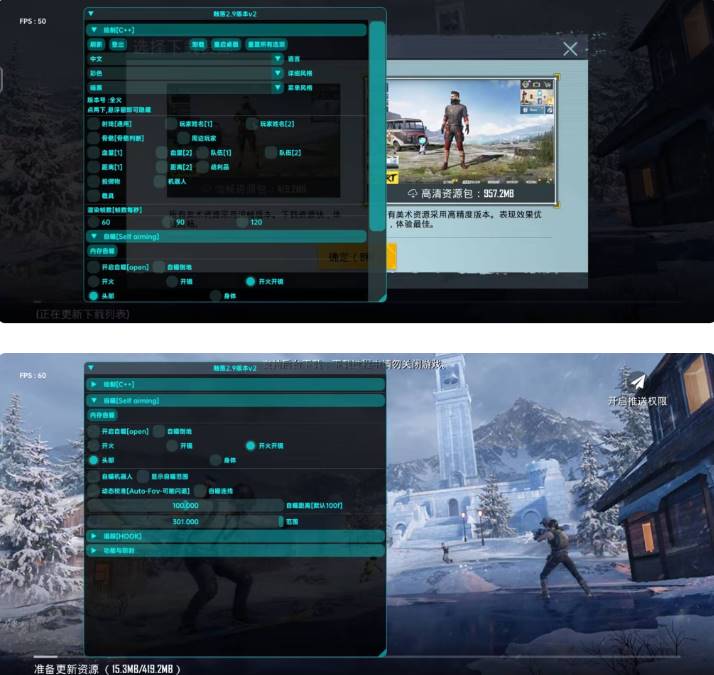
Task: Enable the 玩家姓名[1] checkbox
Action: 172,124
